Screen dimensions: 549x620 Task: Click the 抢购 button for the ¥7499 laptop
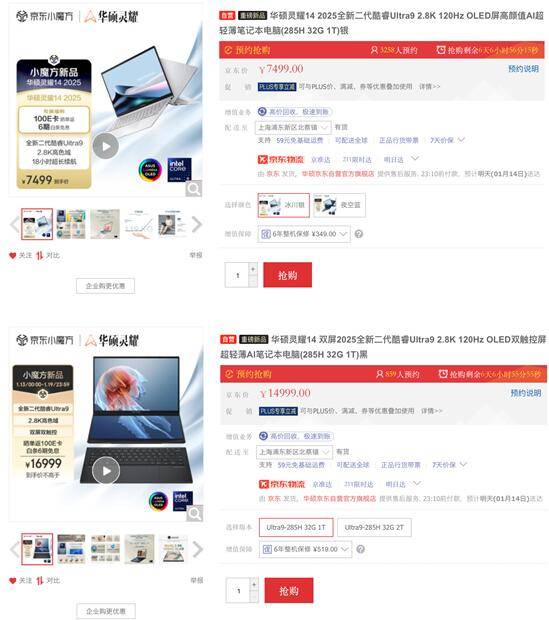point(288,275)
